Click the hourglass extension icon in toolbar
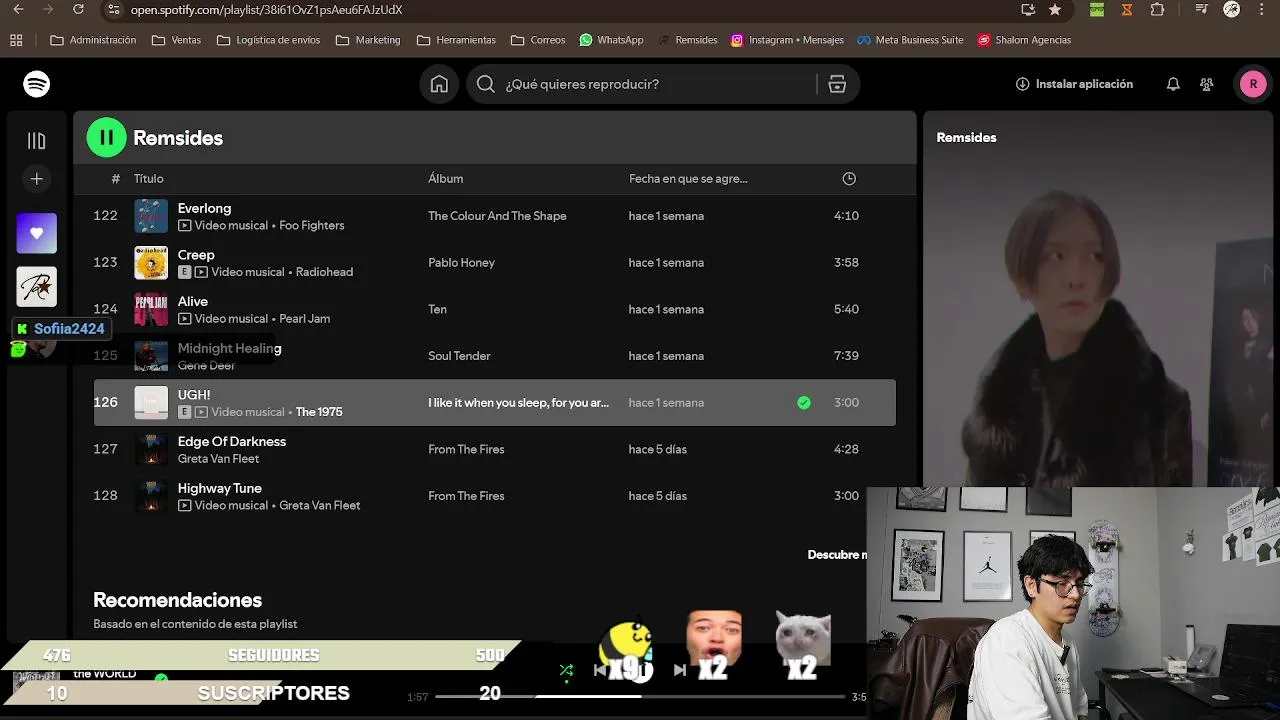 [1127, 9]
